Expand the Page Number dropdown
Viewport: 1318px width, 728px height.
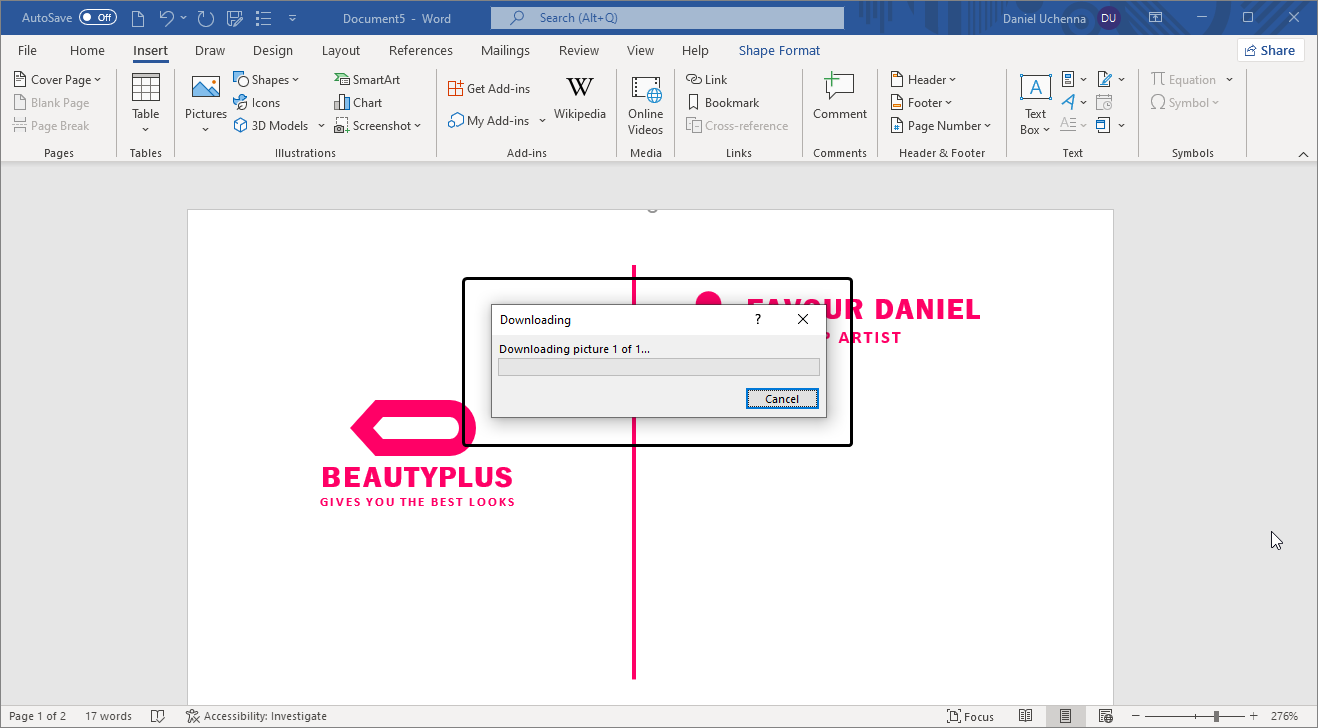coord(941,126)
